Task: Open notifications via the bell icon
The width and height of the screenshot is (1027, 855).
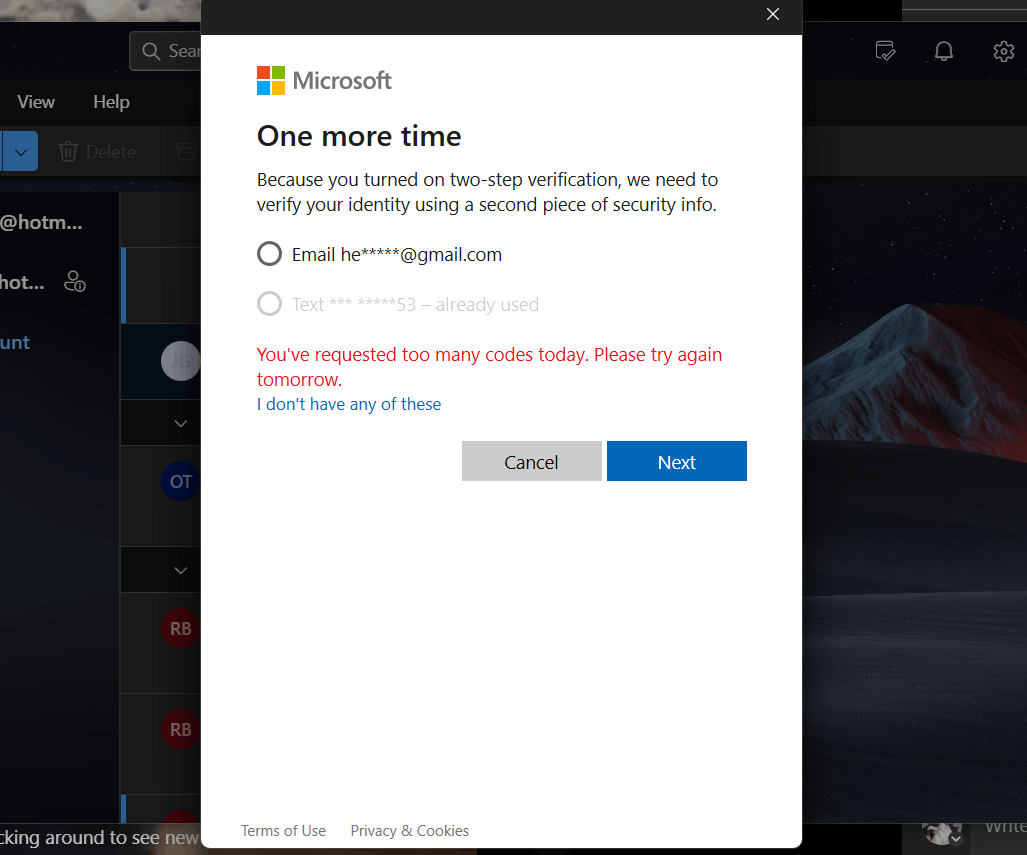Action: tap(943, 51)
